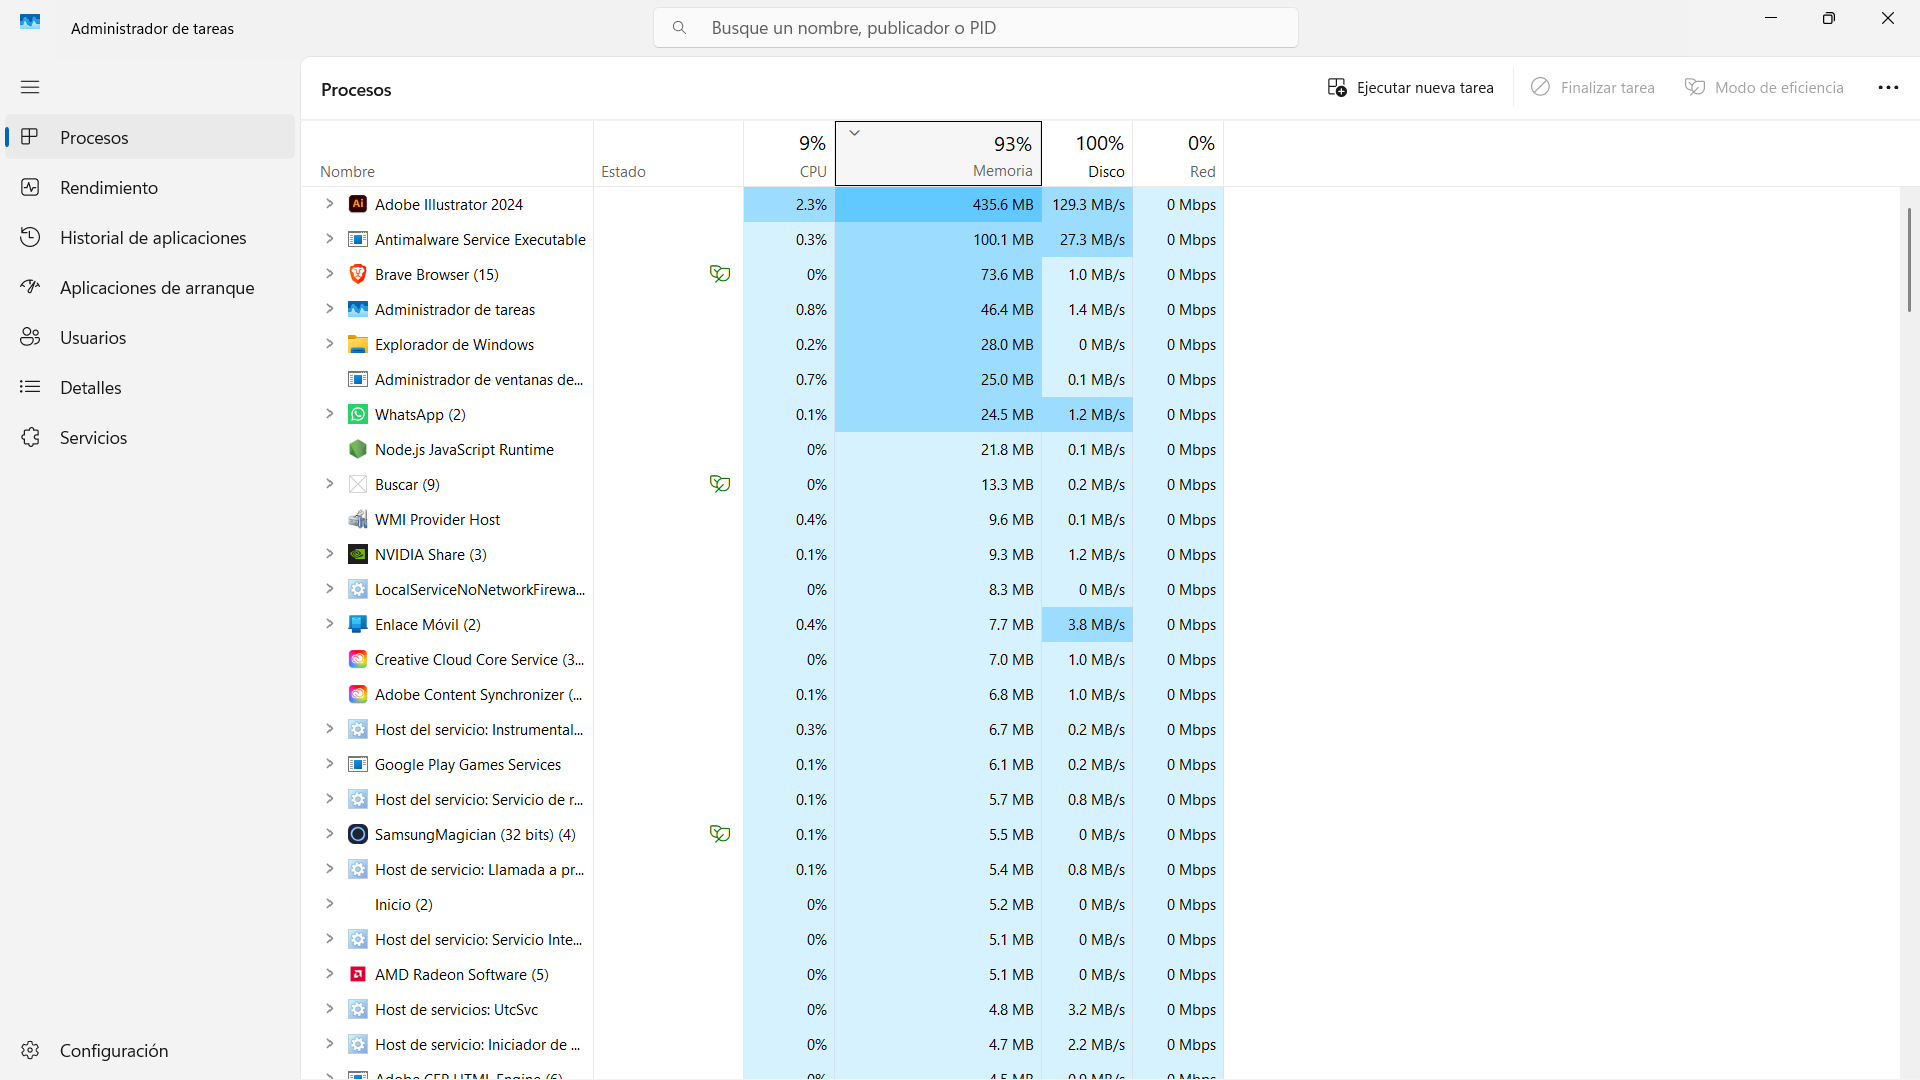Click the process search input field

[x=975, y=27]
